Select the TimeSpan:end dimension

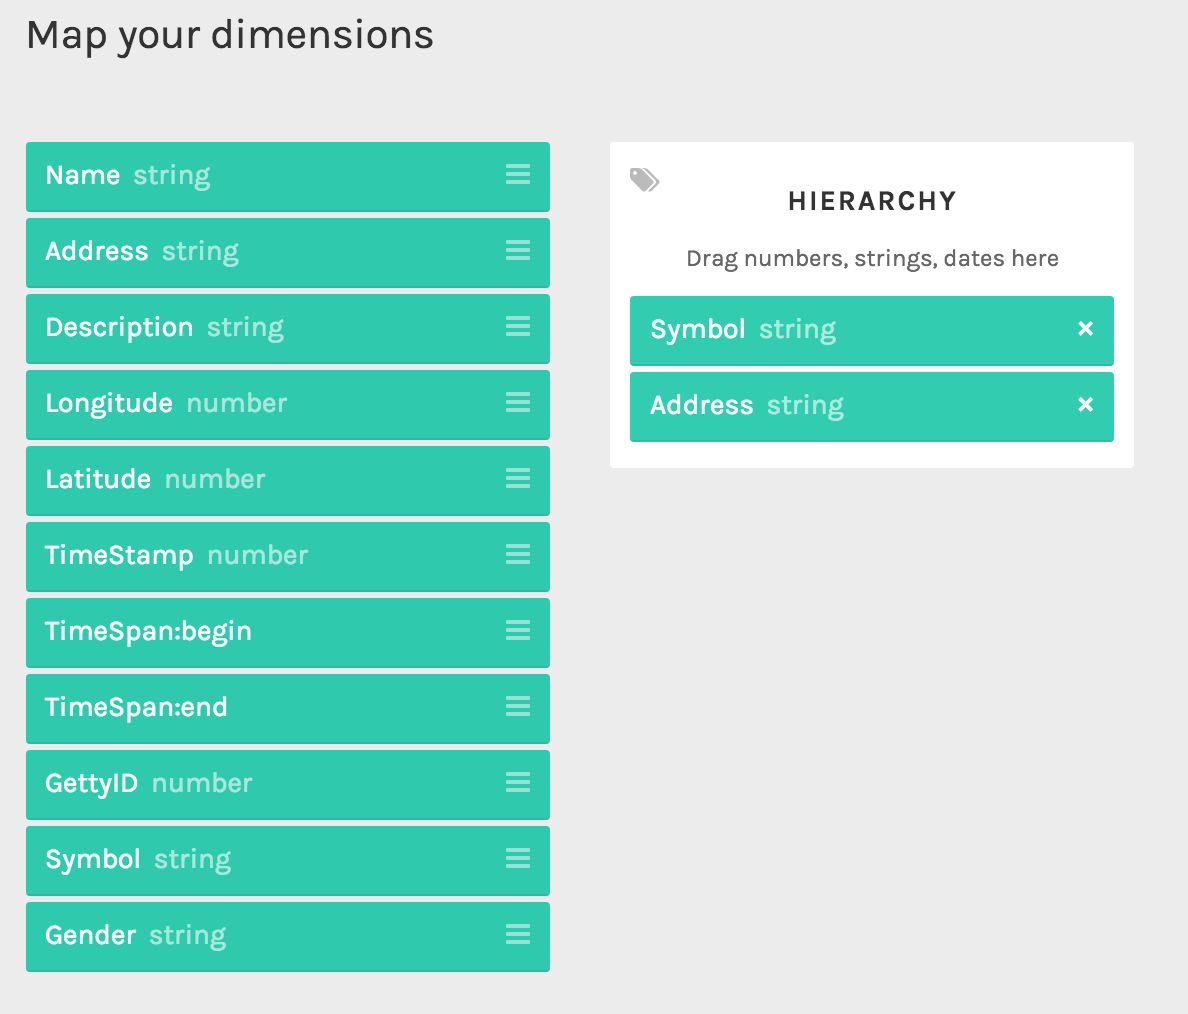(x=288, y=709)
